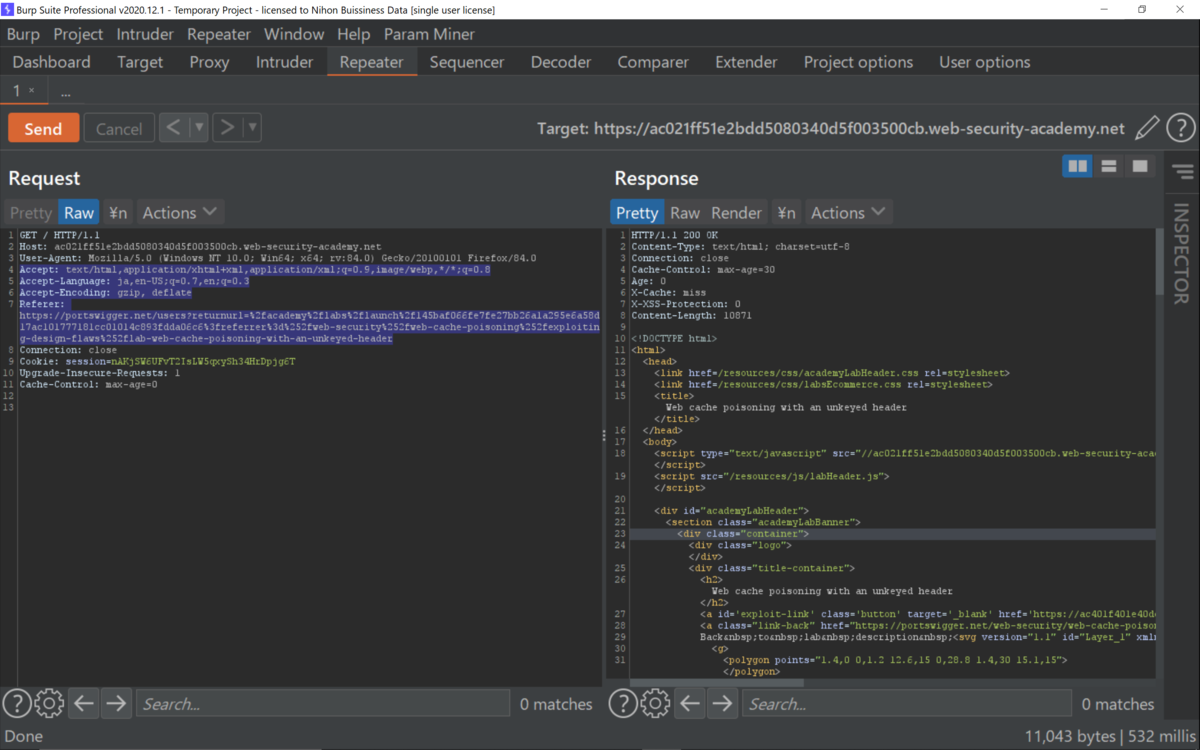Switch Response view to Pretty
Image resolution: width=1200 pixels, height=750 pixels.
click(x=636, y=212)
